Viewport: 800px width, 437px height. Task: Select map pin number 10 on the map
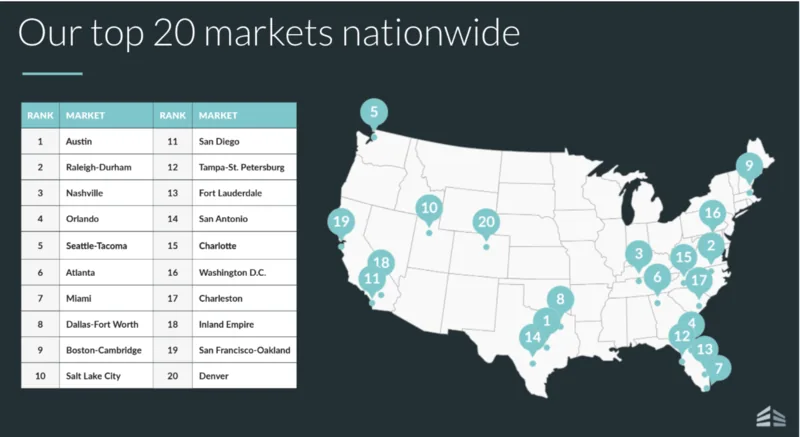[x=429, y=209]
